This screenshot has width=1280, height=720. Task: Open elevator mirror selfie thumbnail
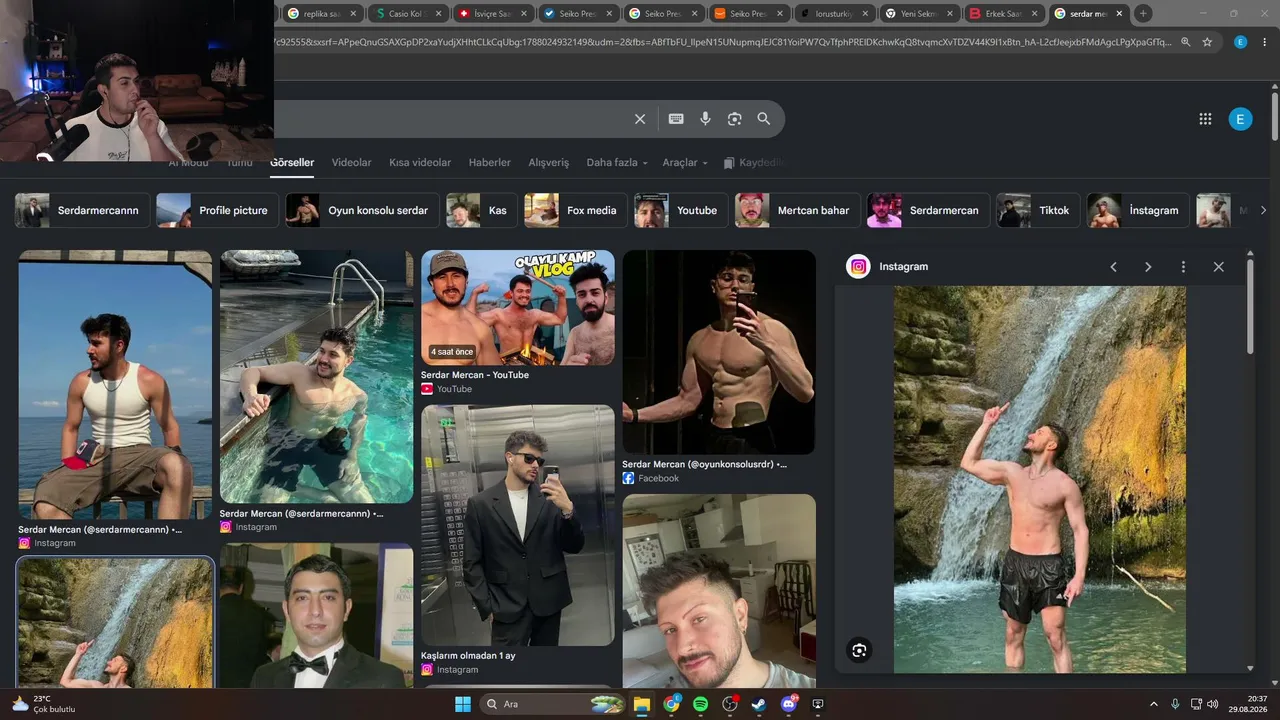(518, 525)
